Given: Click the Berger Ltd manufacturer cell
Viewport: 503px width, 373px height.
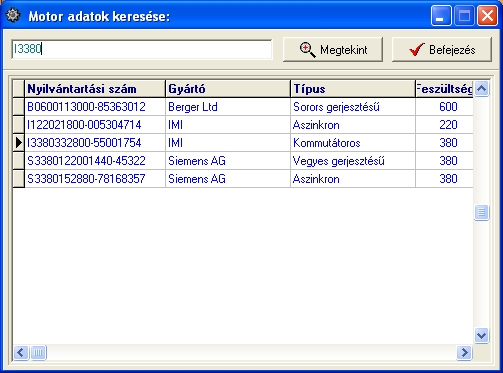Looking at the screenshot, I should (228, 107).
